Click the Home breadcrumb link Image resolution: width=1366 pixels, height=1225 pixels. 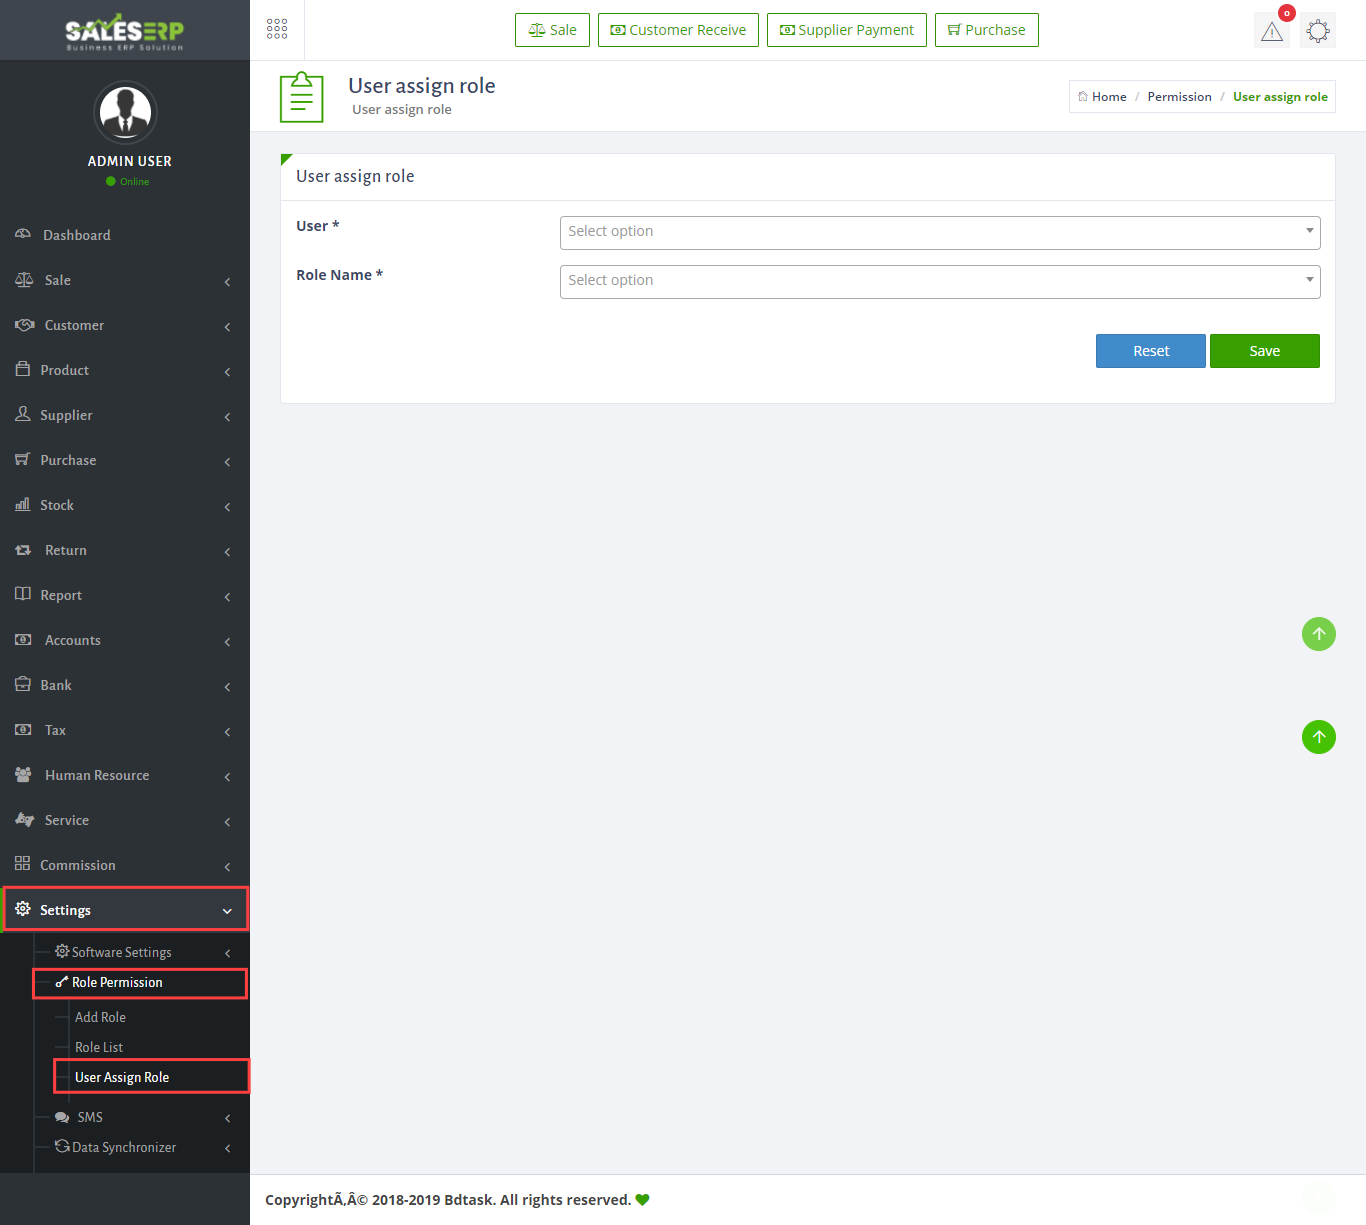(x=1108, y=97)
